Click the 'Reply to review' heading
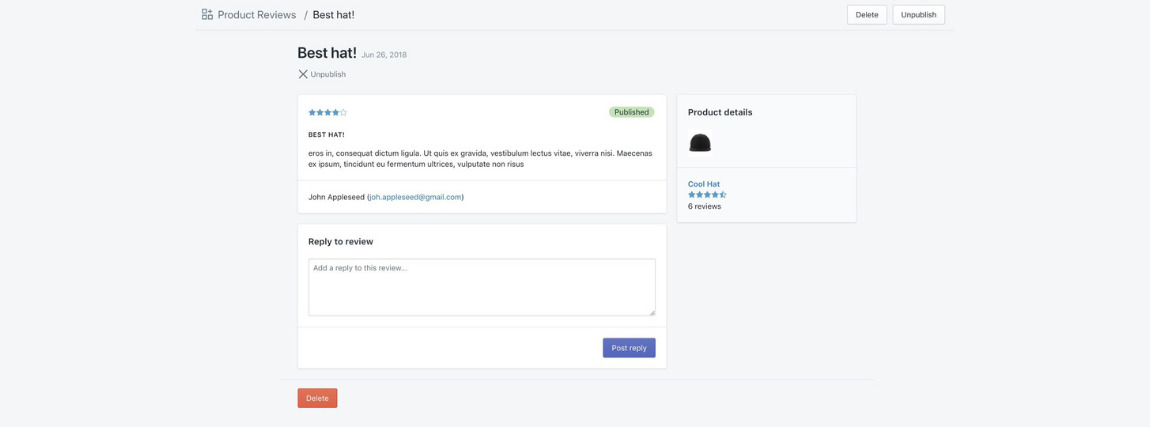This screenshot has height=427, width=1150. click(340, 241)
